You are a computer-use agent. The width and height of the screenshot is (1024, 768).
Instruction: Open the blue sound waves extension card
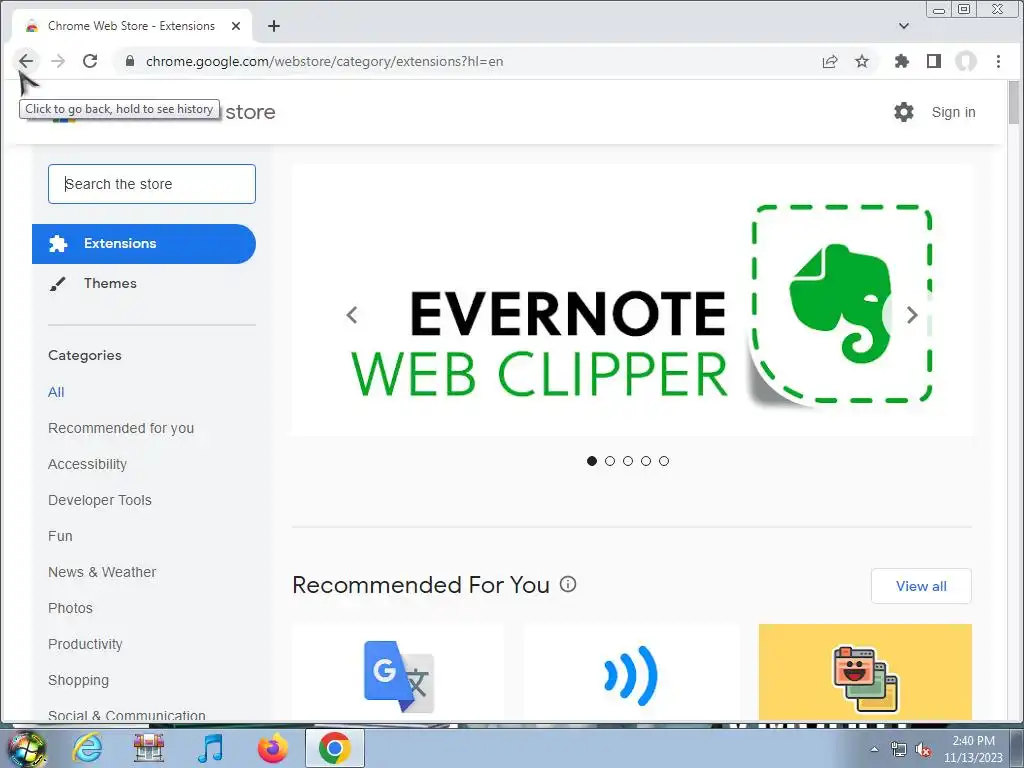(x=631, y=673)
